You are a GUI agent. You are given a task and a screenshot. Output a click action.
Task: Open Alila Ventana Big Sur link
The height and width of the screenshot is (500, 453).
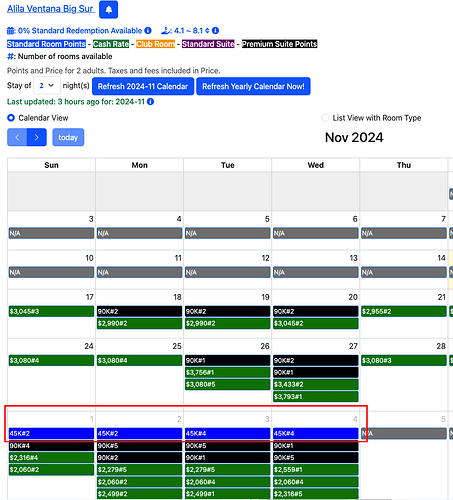pos(50,9)
